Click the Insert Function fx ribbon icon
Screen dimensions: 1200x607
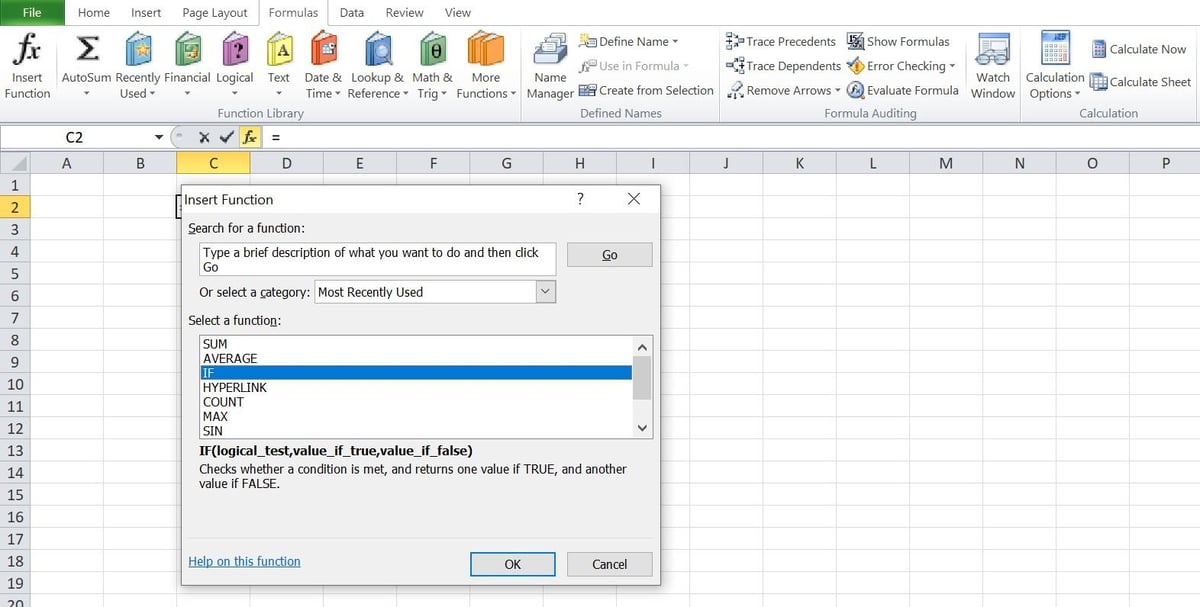click(27, 50)
